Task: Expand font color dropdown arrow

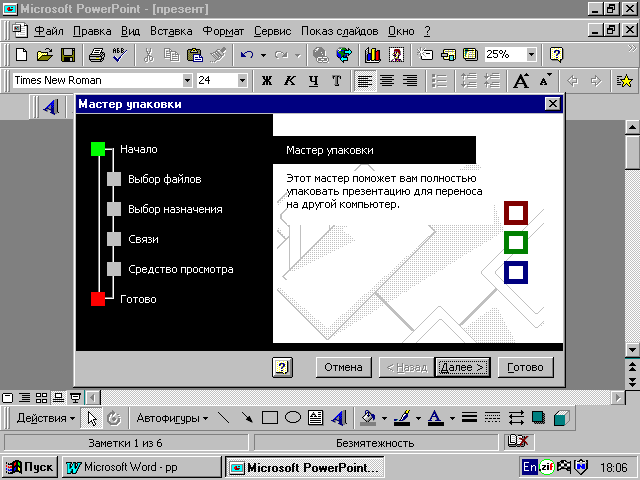Action: coord(452,418)
